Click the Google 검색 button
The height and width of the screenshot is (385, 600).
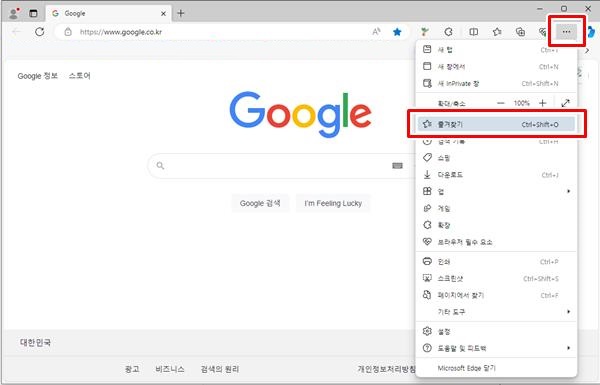tap(260, 203)
